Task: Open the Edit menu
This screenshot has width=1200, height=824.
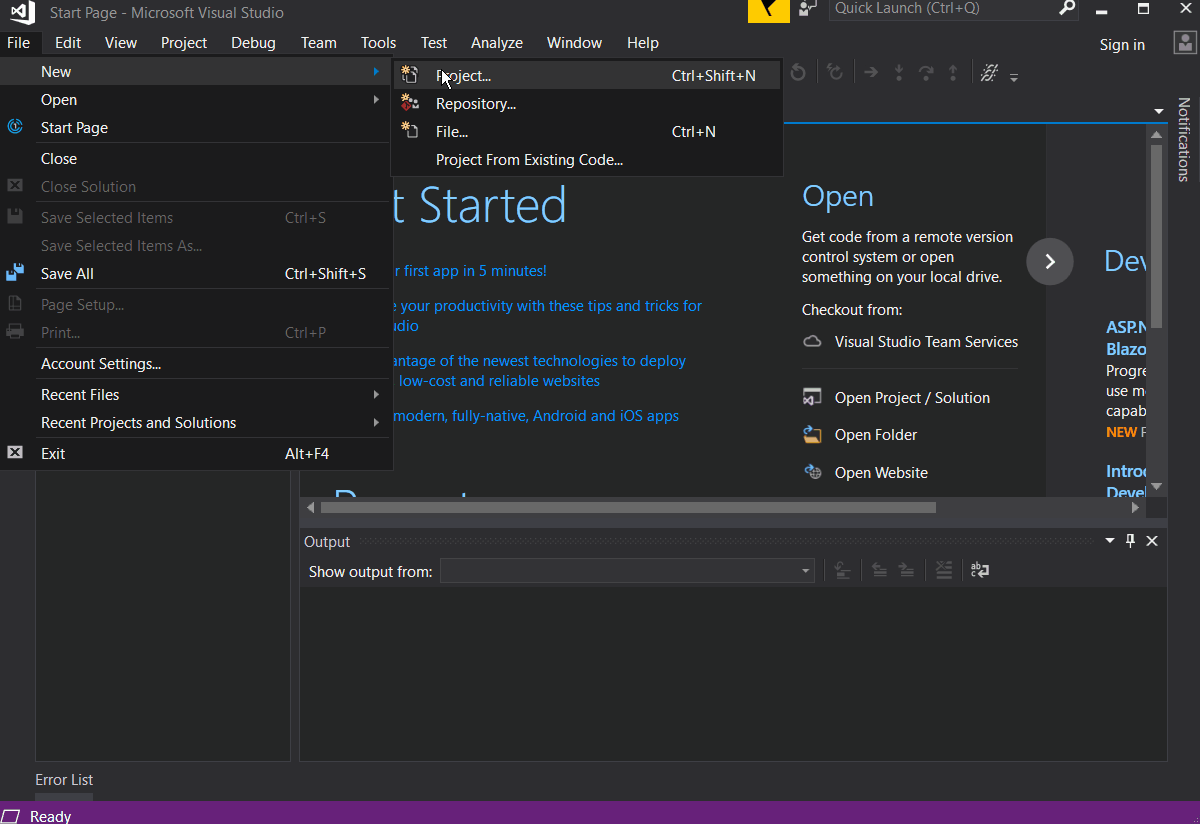Action: pos(68,43)
